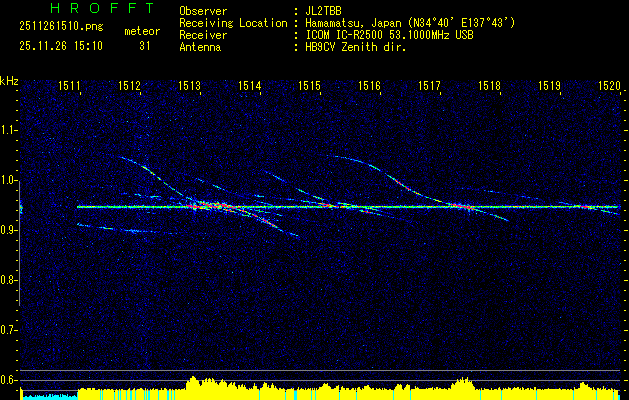
Task: Click the meteor count value 31
Action: tap(145, 45)
